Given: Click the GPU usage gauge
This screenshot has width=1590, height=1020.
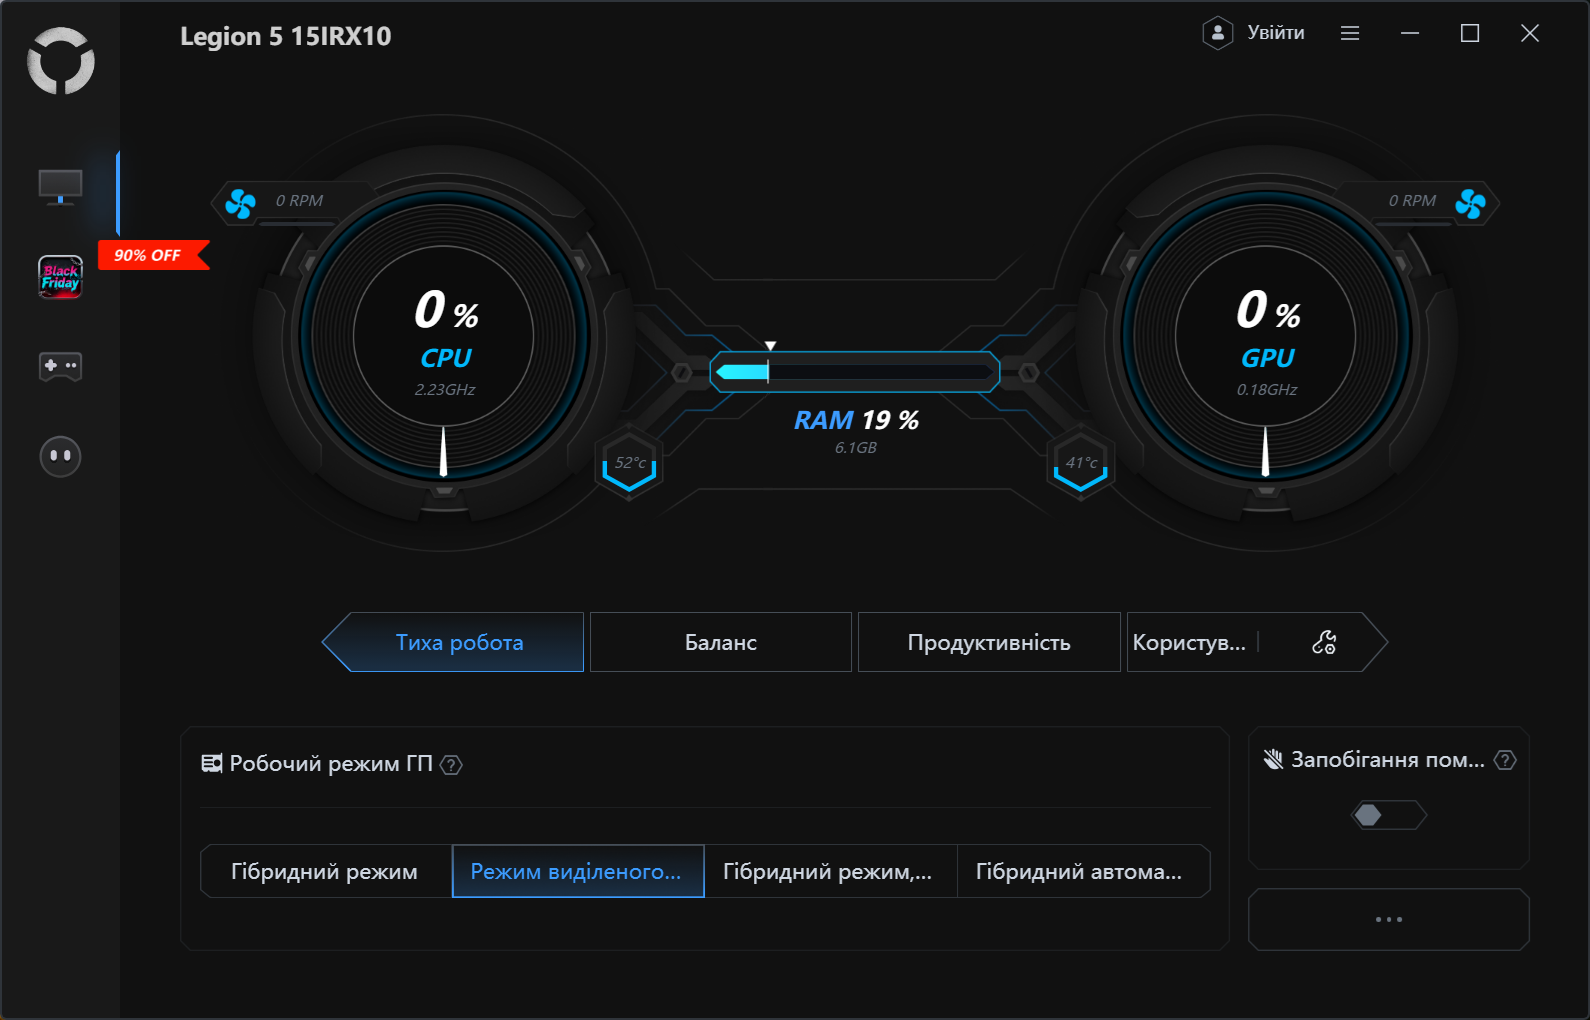Looking at the screenshot, I should (1266, 335).
